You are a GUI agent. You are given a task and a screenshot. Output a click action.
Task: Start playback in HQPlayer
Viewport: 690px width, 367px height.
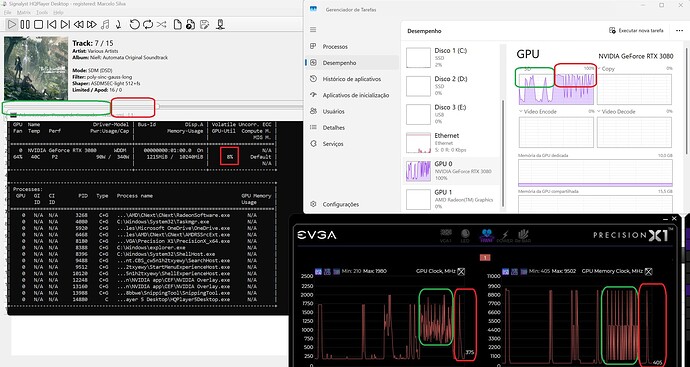[12, 25]
